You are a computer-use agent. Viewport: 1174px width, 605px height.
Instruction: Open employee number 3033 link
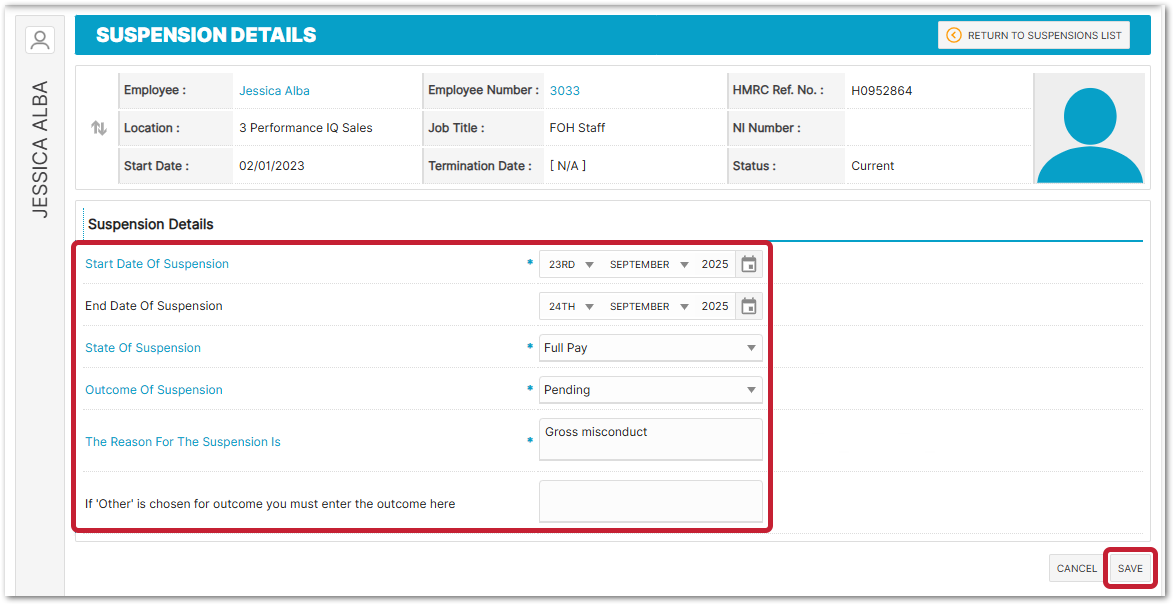coord(564,91)
